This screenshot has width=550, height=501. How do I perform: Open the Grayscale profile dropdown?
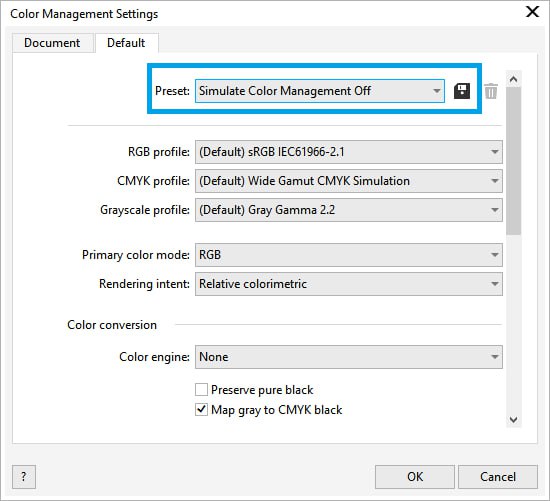349,210
